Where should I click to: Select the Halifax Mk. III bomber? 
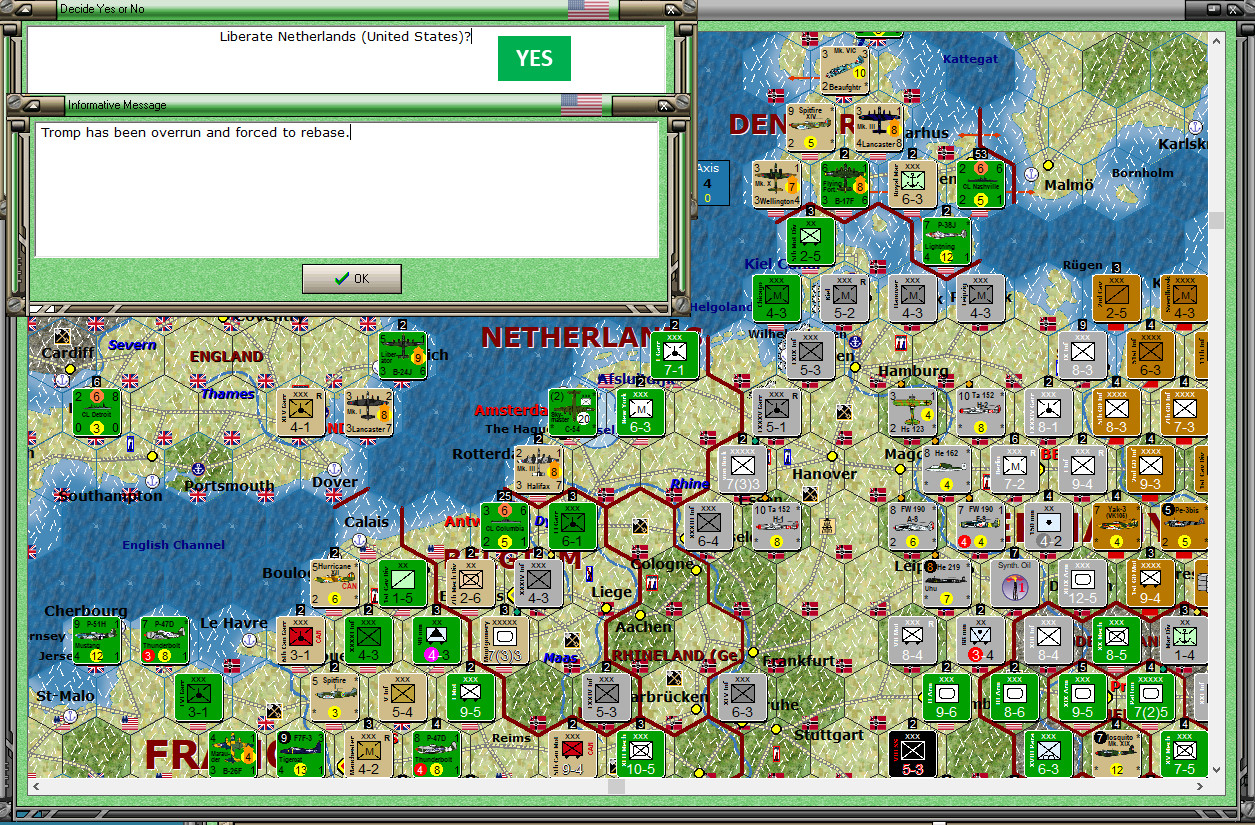tap(539, 469)
